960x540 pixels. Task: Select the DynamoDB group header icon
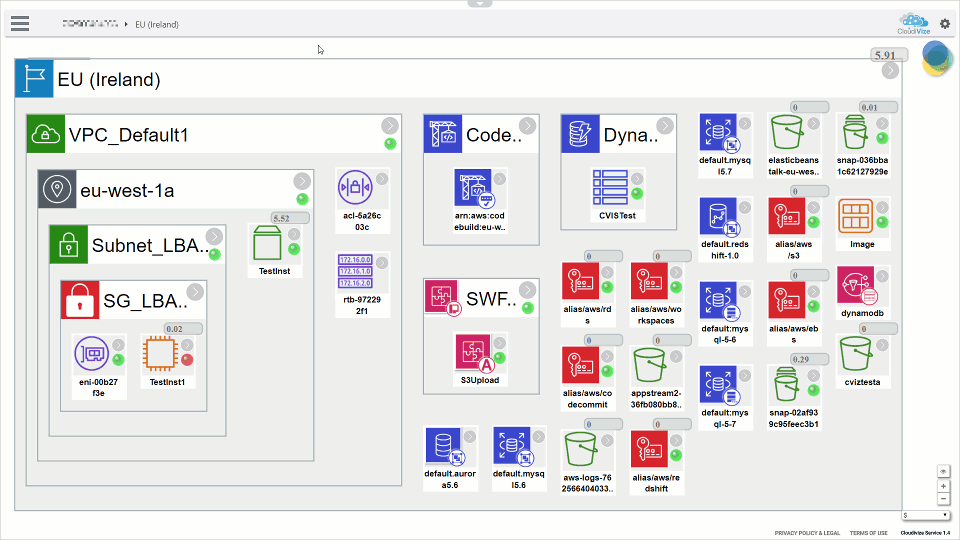point(580,134)
